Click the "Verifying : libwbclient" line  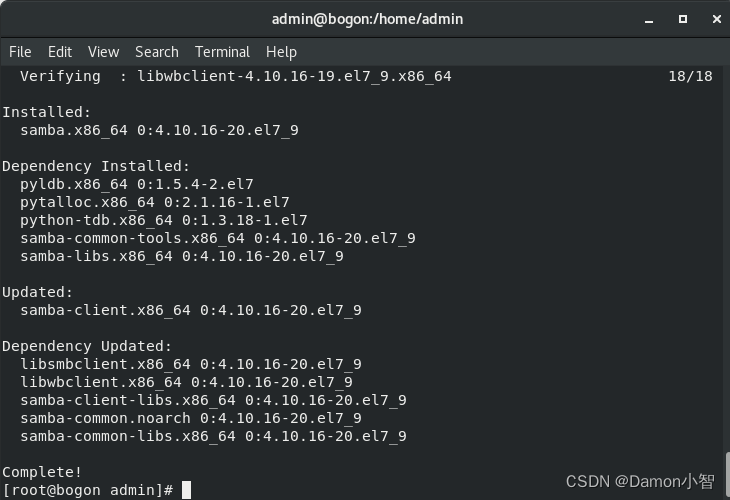[x=235, y=76]
